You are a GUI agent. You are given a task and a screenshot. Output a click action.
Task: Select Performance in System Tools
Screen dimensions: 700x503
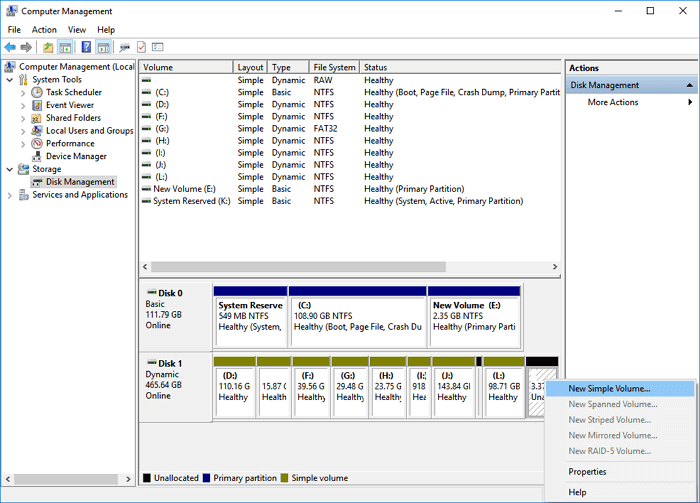[x=70, y=143]
